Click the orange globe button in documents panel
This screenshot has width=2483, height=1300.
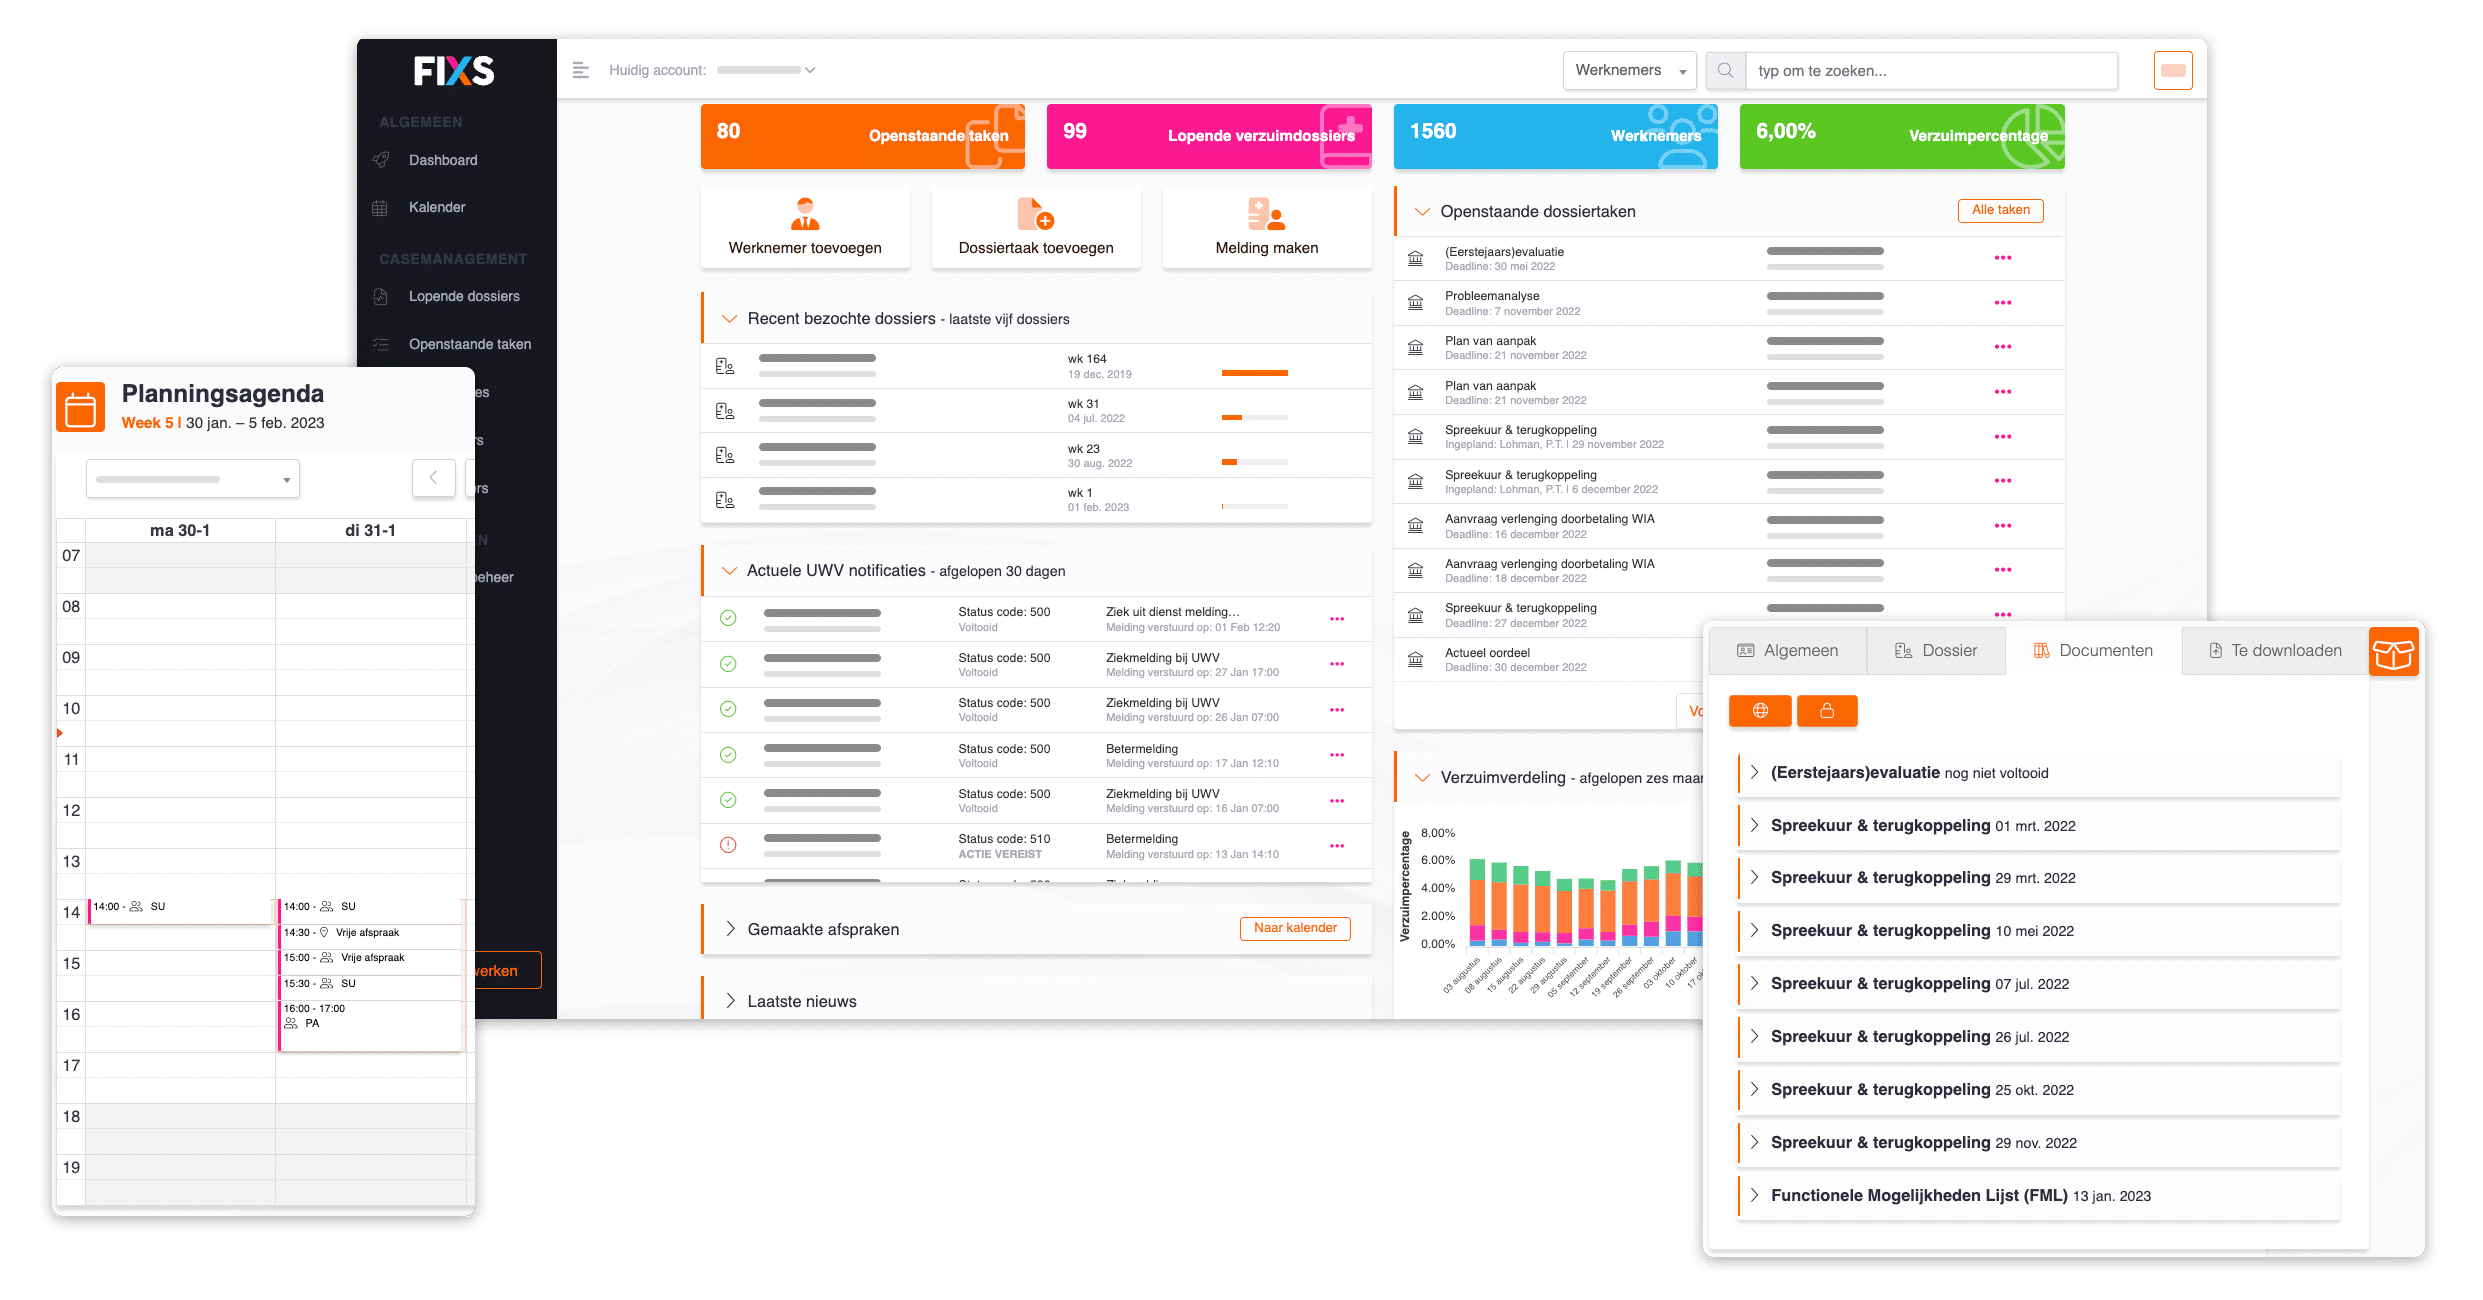(x=1760, y=710)
